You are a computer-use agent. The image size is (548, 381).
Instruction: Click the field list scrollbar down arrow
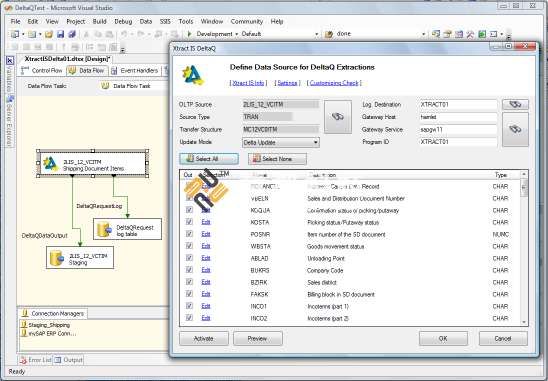[x=524, y=322]
